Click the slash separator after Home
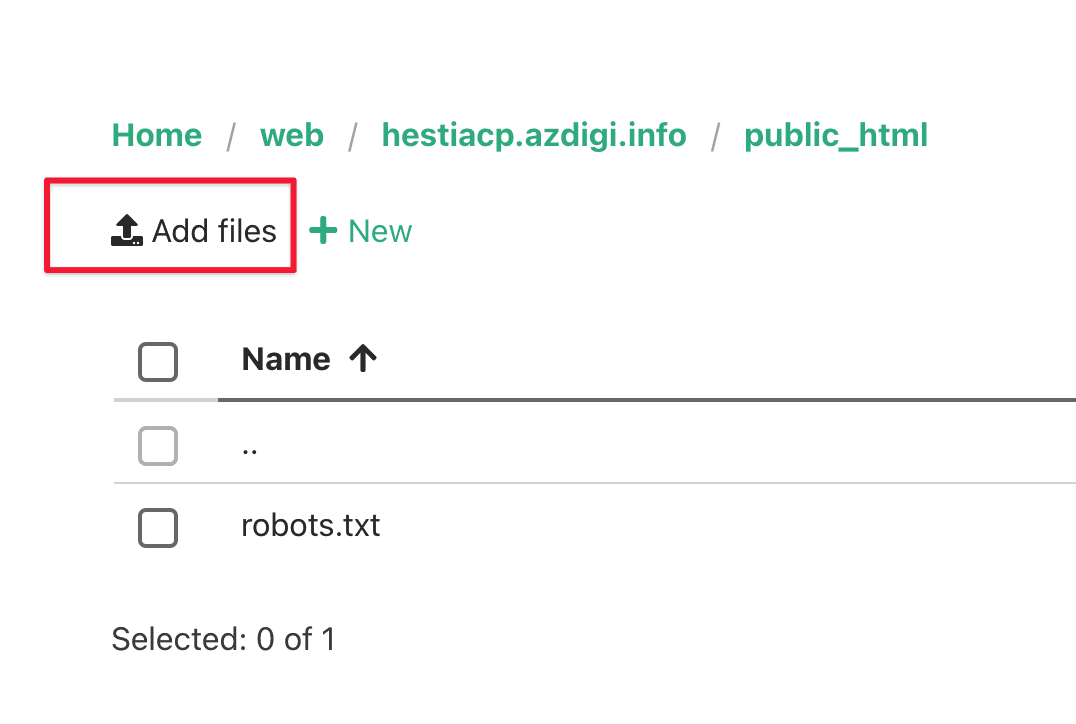This screenshot has width=1076, height=724. (x=230, y=135)
